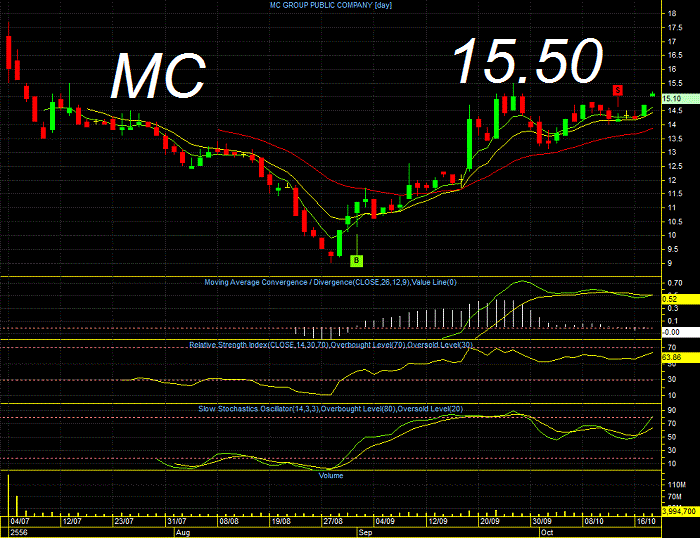Click the 08/08 date on the time axis

pos(229,521)
